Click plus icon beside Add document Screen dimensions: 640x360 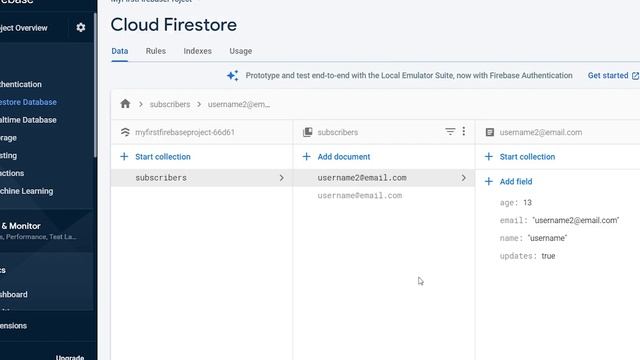tap(306, 157)
